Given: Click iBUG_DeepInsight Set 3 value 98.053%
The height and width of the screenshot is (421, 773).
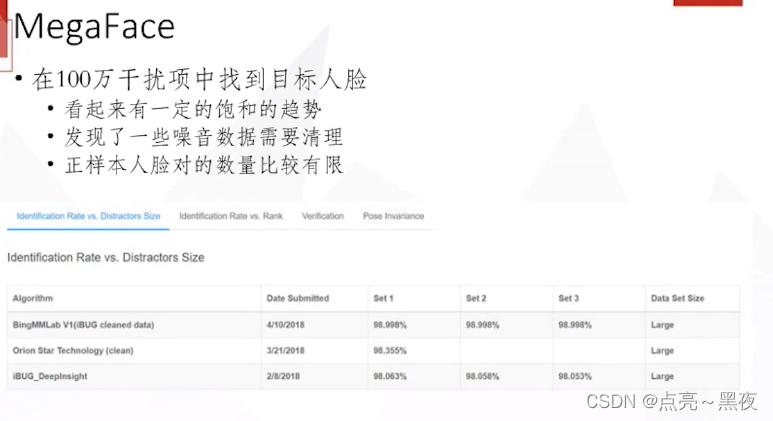Looking at the screenshot, I should click(x=575, y=376).
